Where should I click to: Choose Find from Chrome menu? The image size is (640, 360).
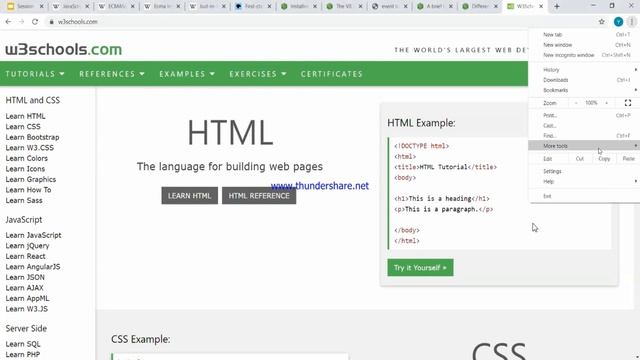[584, 136]
